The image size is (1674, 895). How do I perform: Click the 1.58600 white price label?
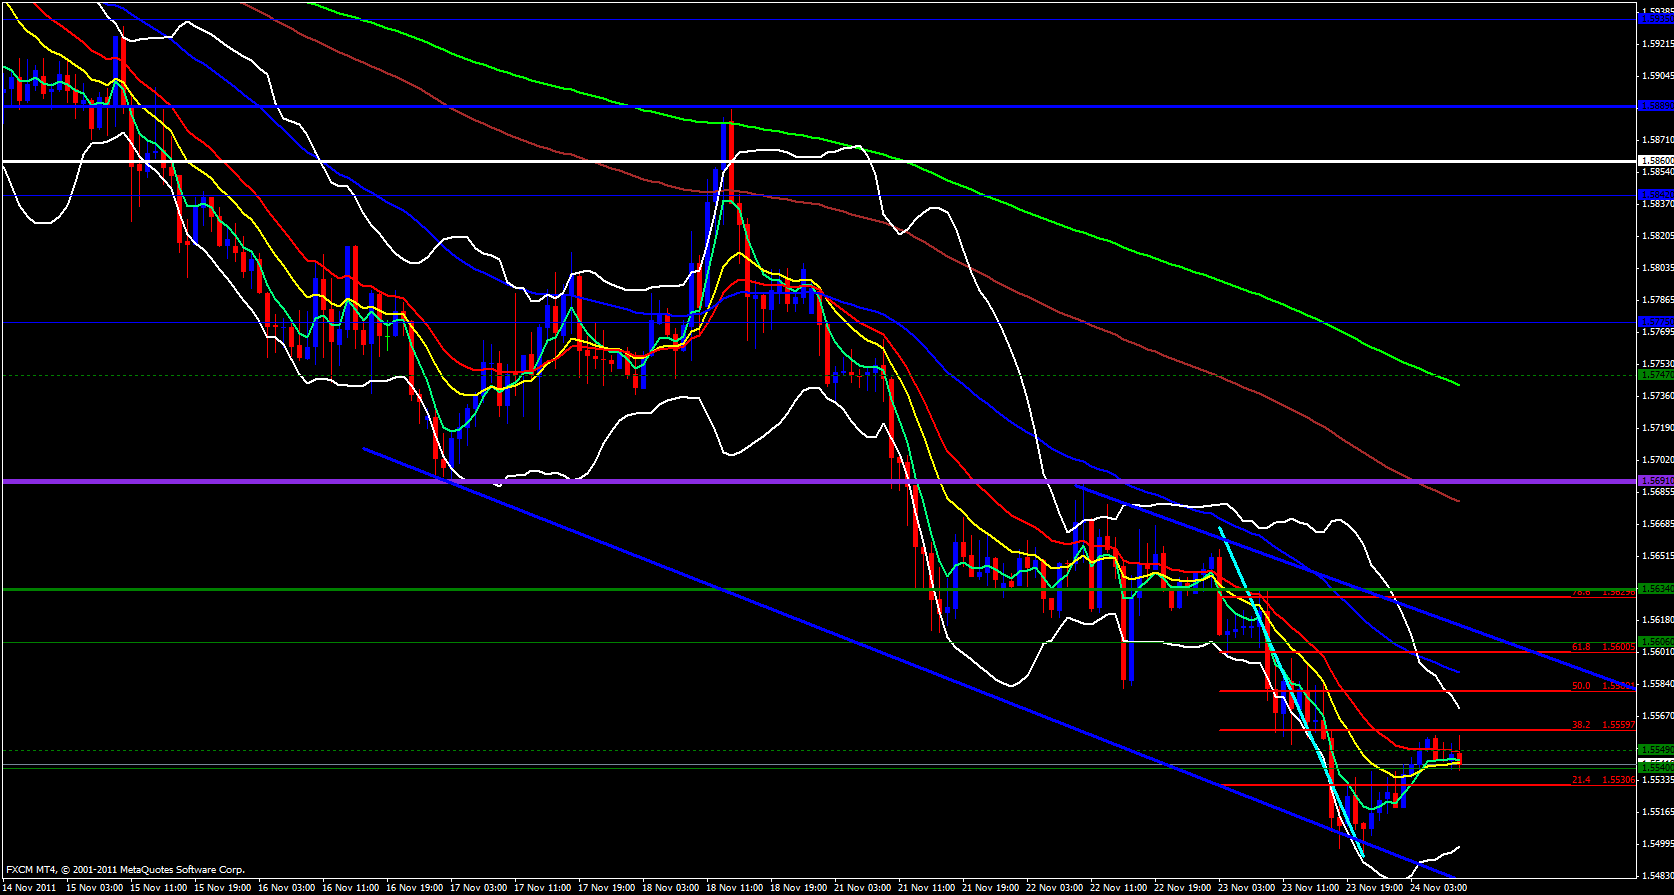click(1655, 160)
